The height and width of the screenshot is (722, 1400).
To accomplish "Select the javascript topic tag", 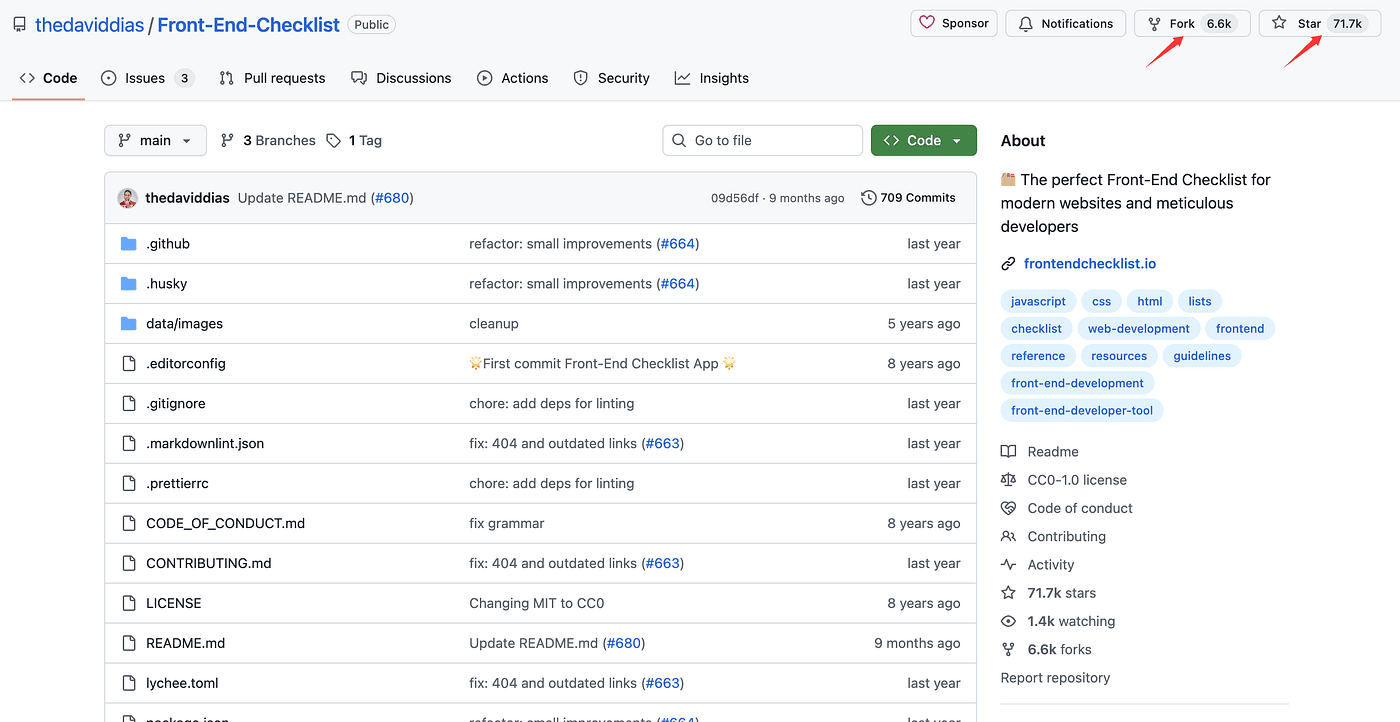I will click(1038, 301).
